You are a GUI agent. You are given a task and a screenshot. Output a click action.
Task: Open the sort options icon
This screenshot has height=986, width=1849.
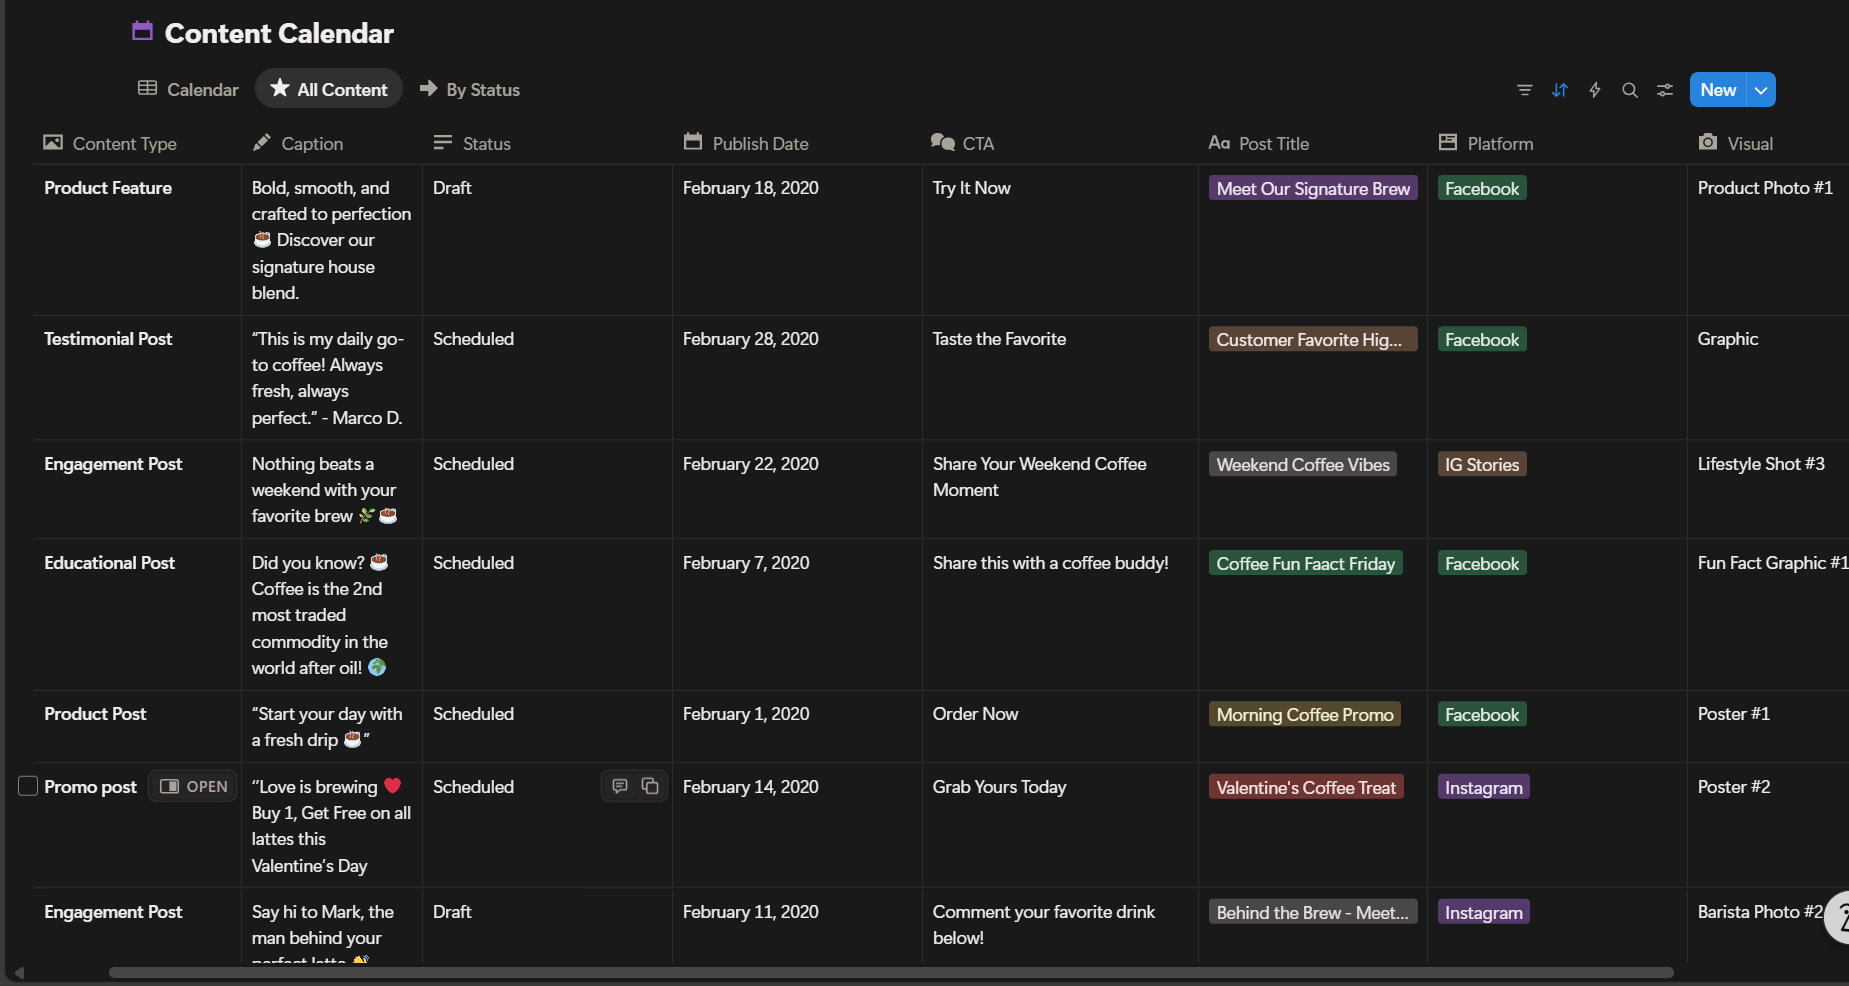(x=1559, y=90)
